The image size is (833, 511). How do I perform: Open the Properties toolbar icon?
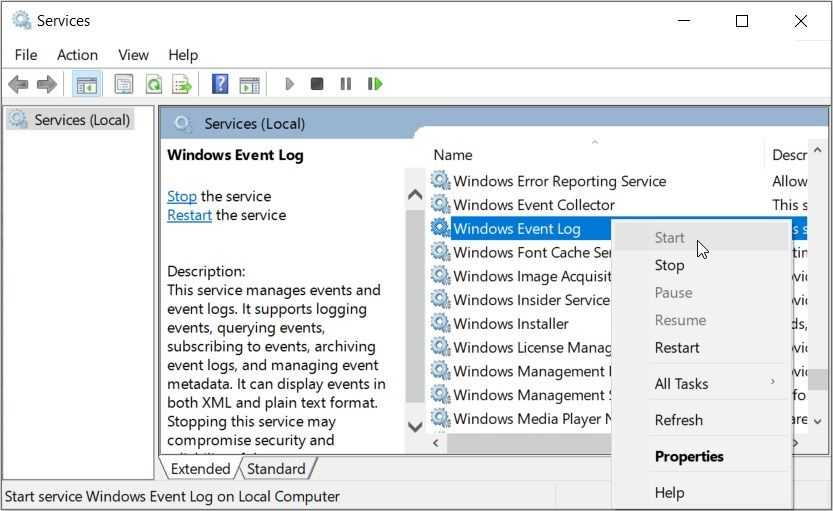click(124, 84)
